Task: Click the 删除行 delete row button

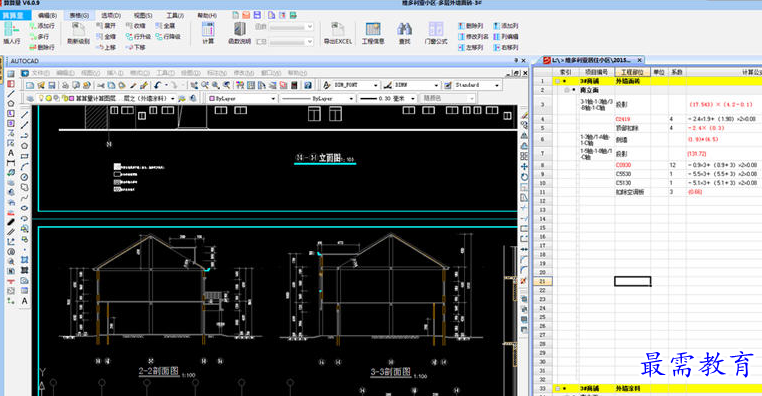Action: coord(42,47)
